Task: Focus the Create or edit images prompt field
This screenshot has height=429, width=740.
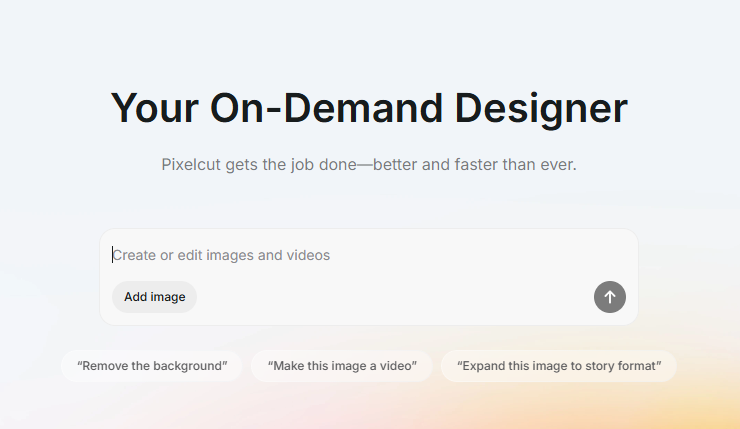Action: (368, 255)
